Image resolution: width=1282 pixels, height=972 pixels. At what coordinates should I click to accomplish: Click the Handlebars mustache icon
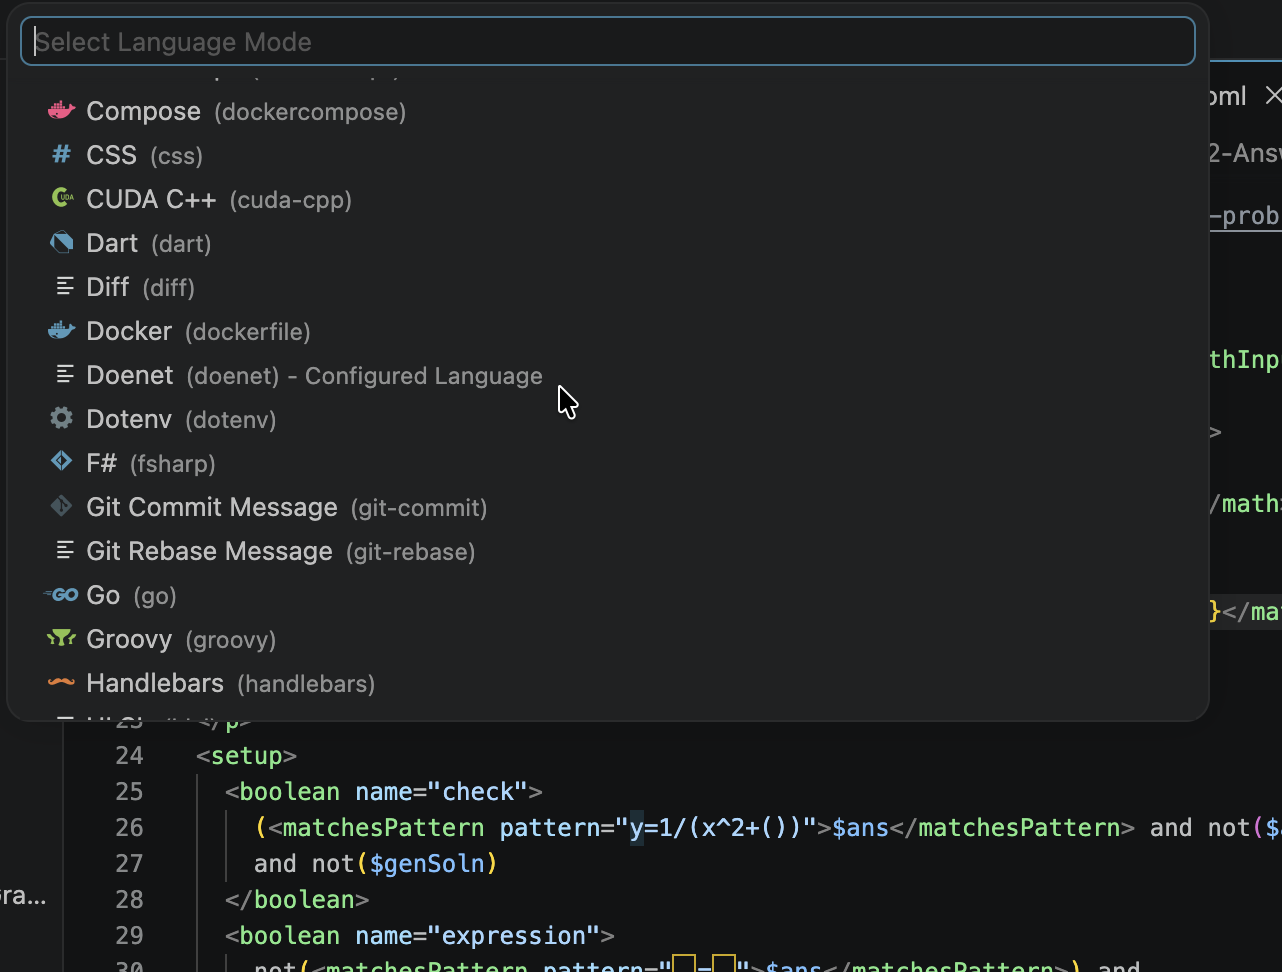62,683
